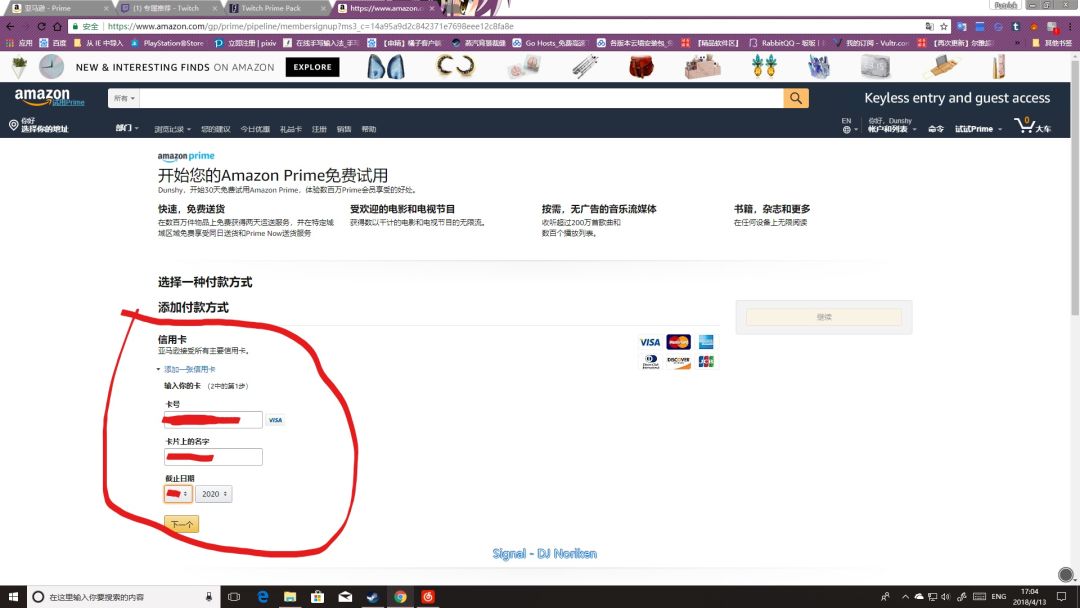The image size is (1080, 608).
Task: Click the MasterCard logo
Action: pos(678,342)
